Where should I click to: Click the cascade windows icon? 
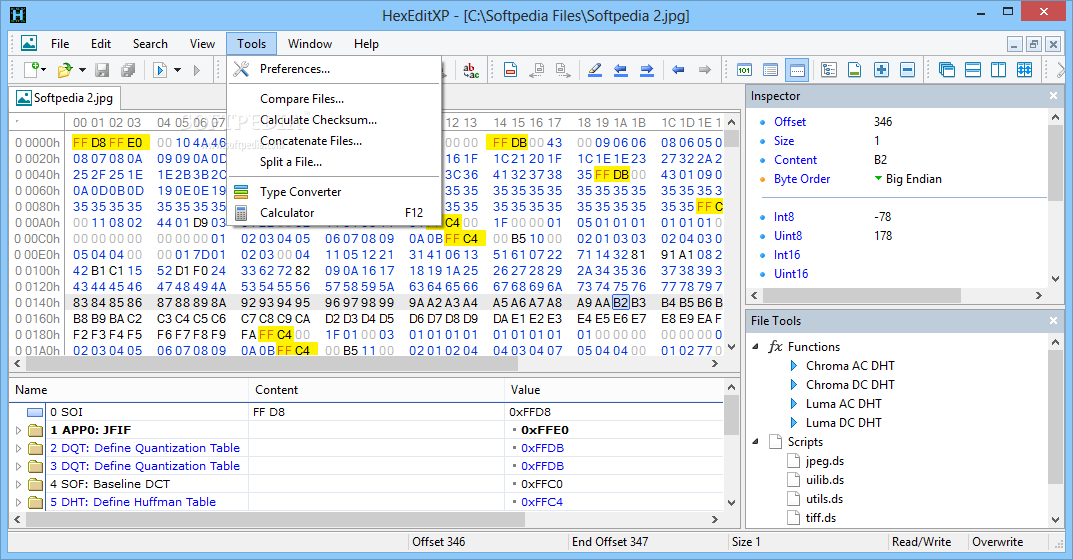[946, 69]
